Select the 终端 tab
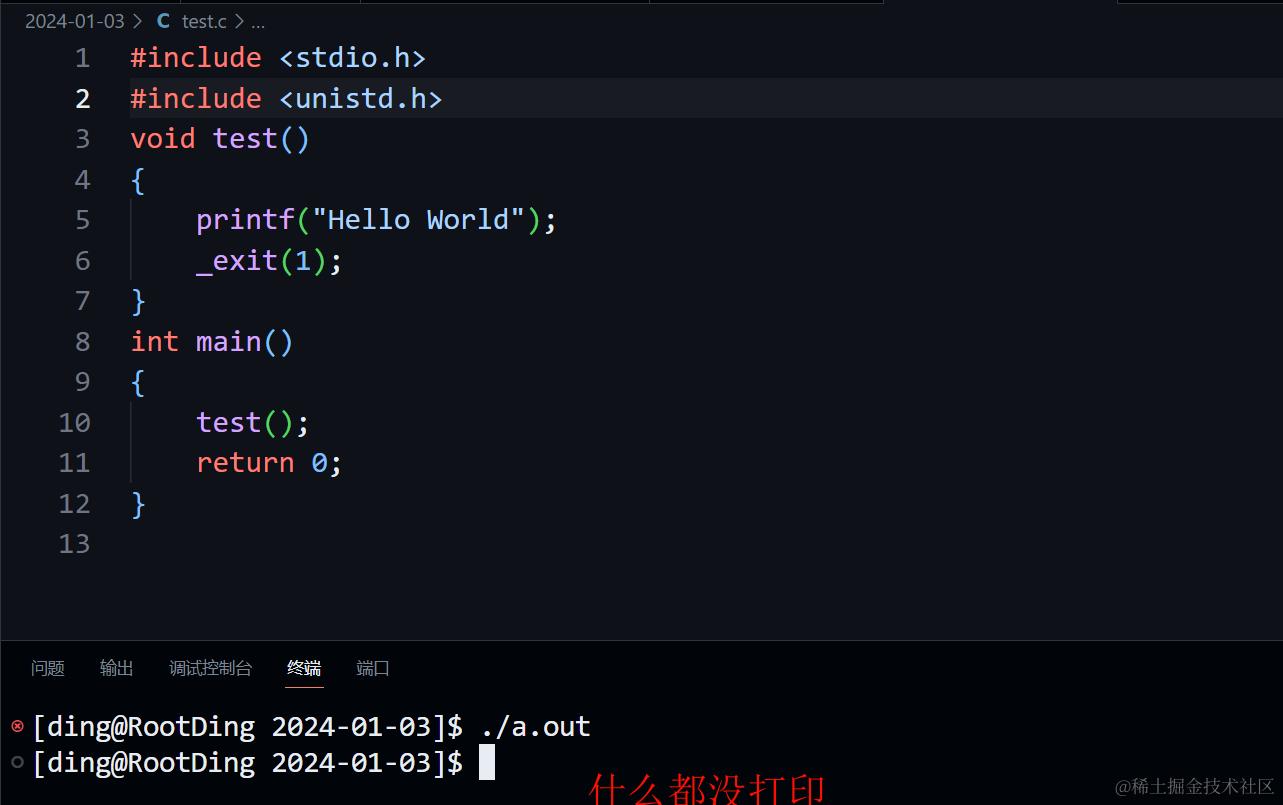 304,668
